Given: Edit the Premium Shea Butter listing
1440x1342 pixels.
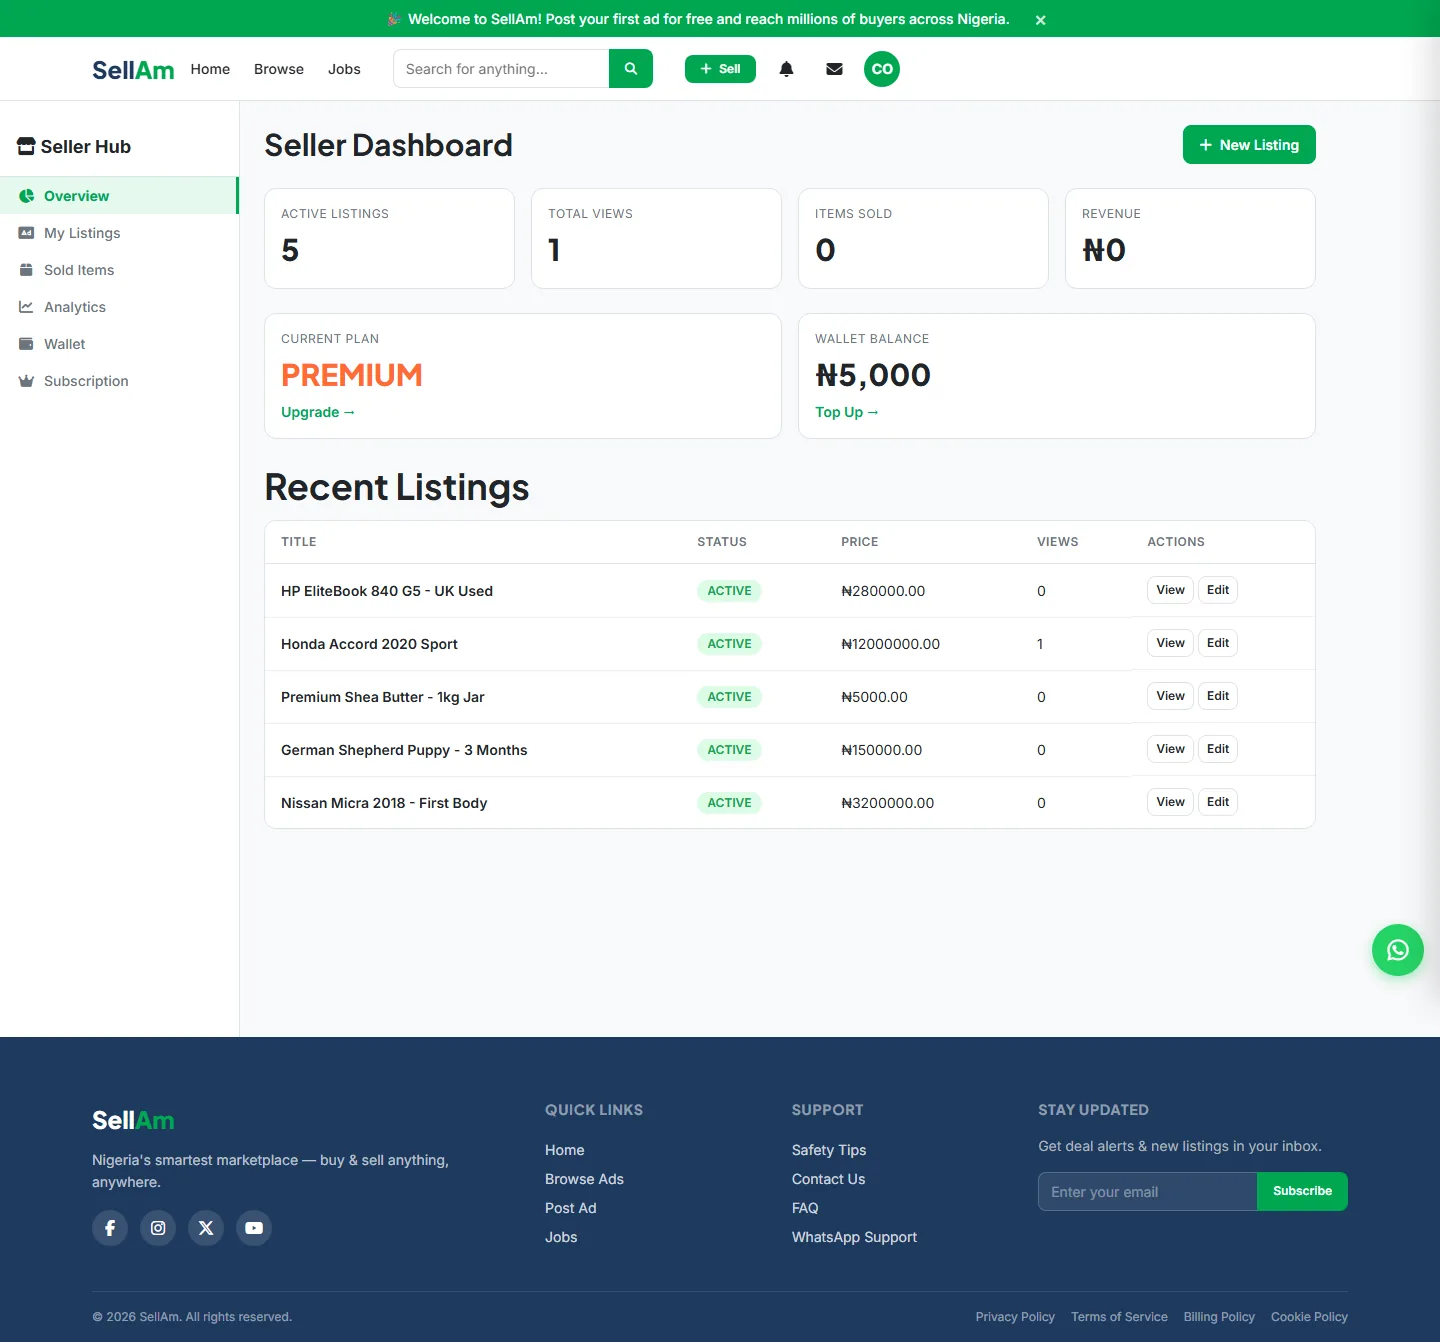Looking at the screenshot, I should pyautogui.click(x=1218, y=696).
